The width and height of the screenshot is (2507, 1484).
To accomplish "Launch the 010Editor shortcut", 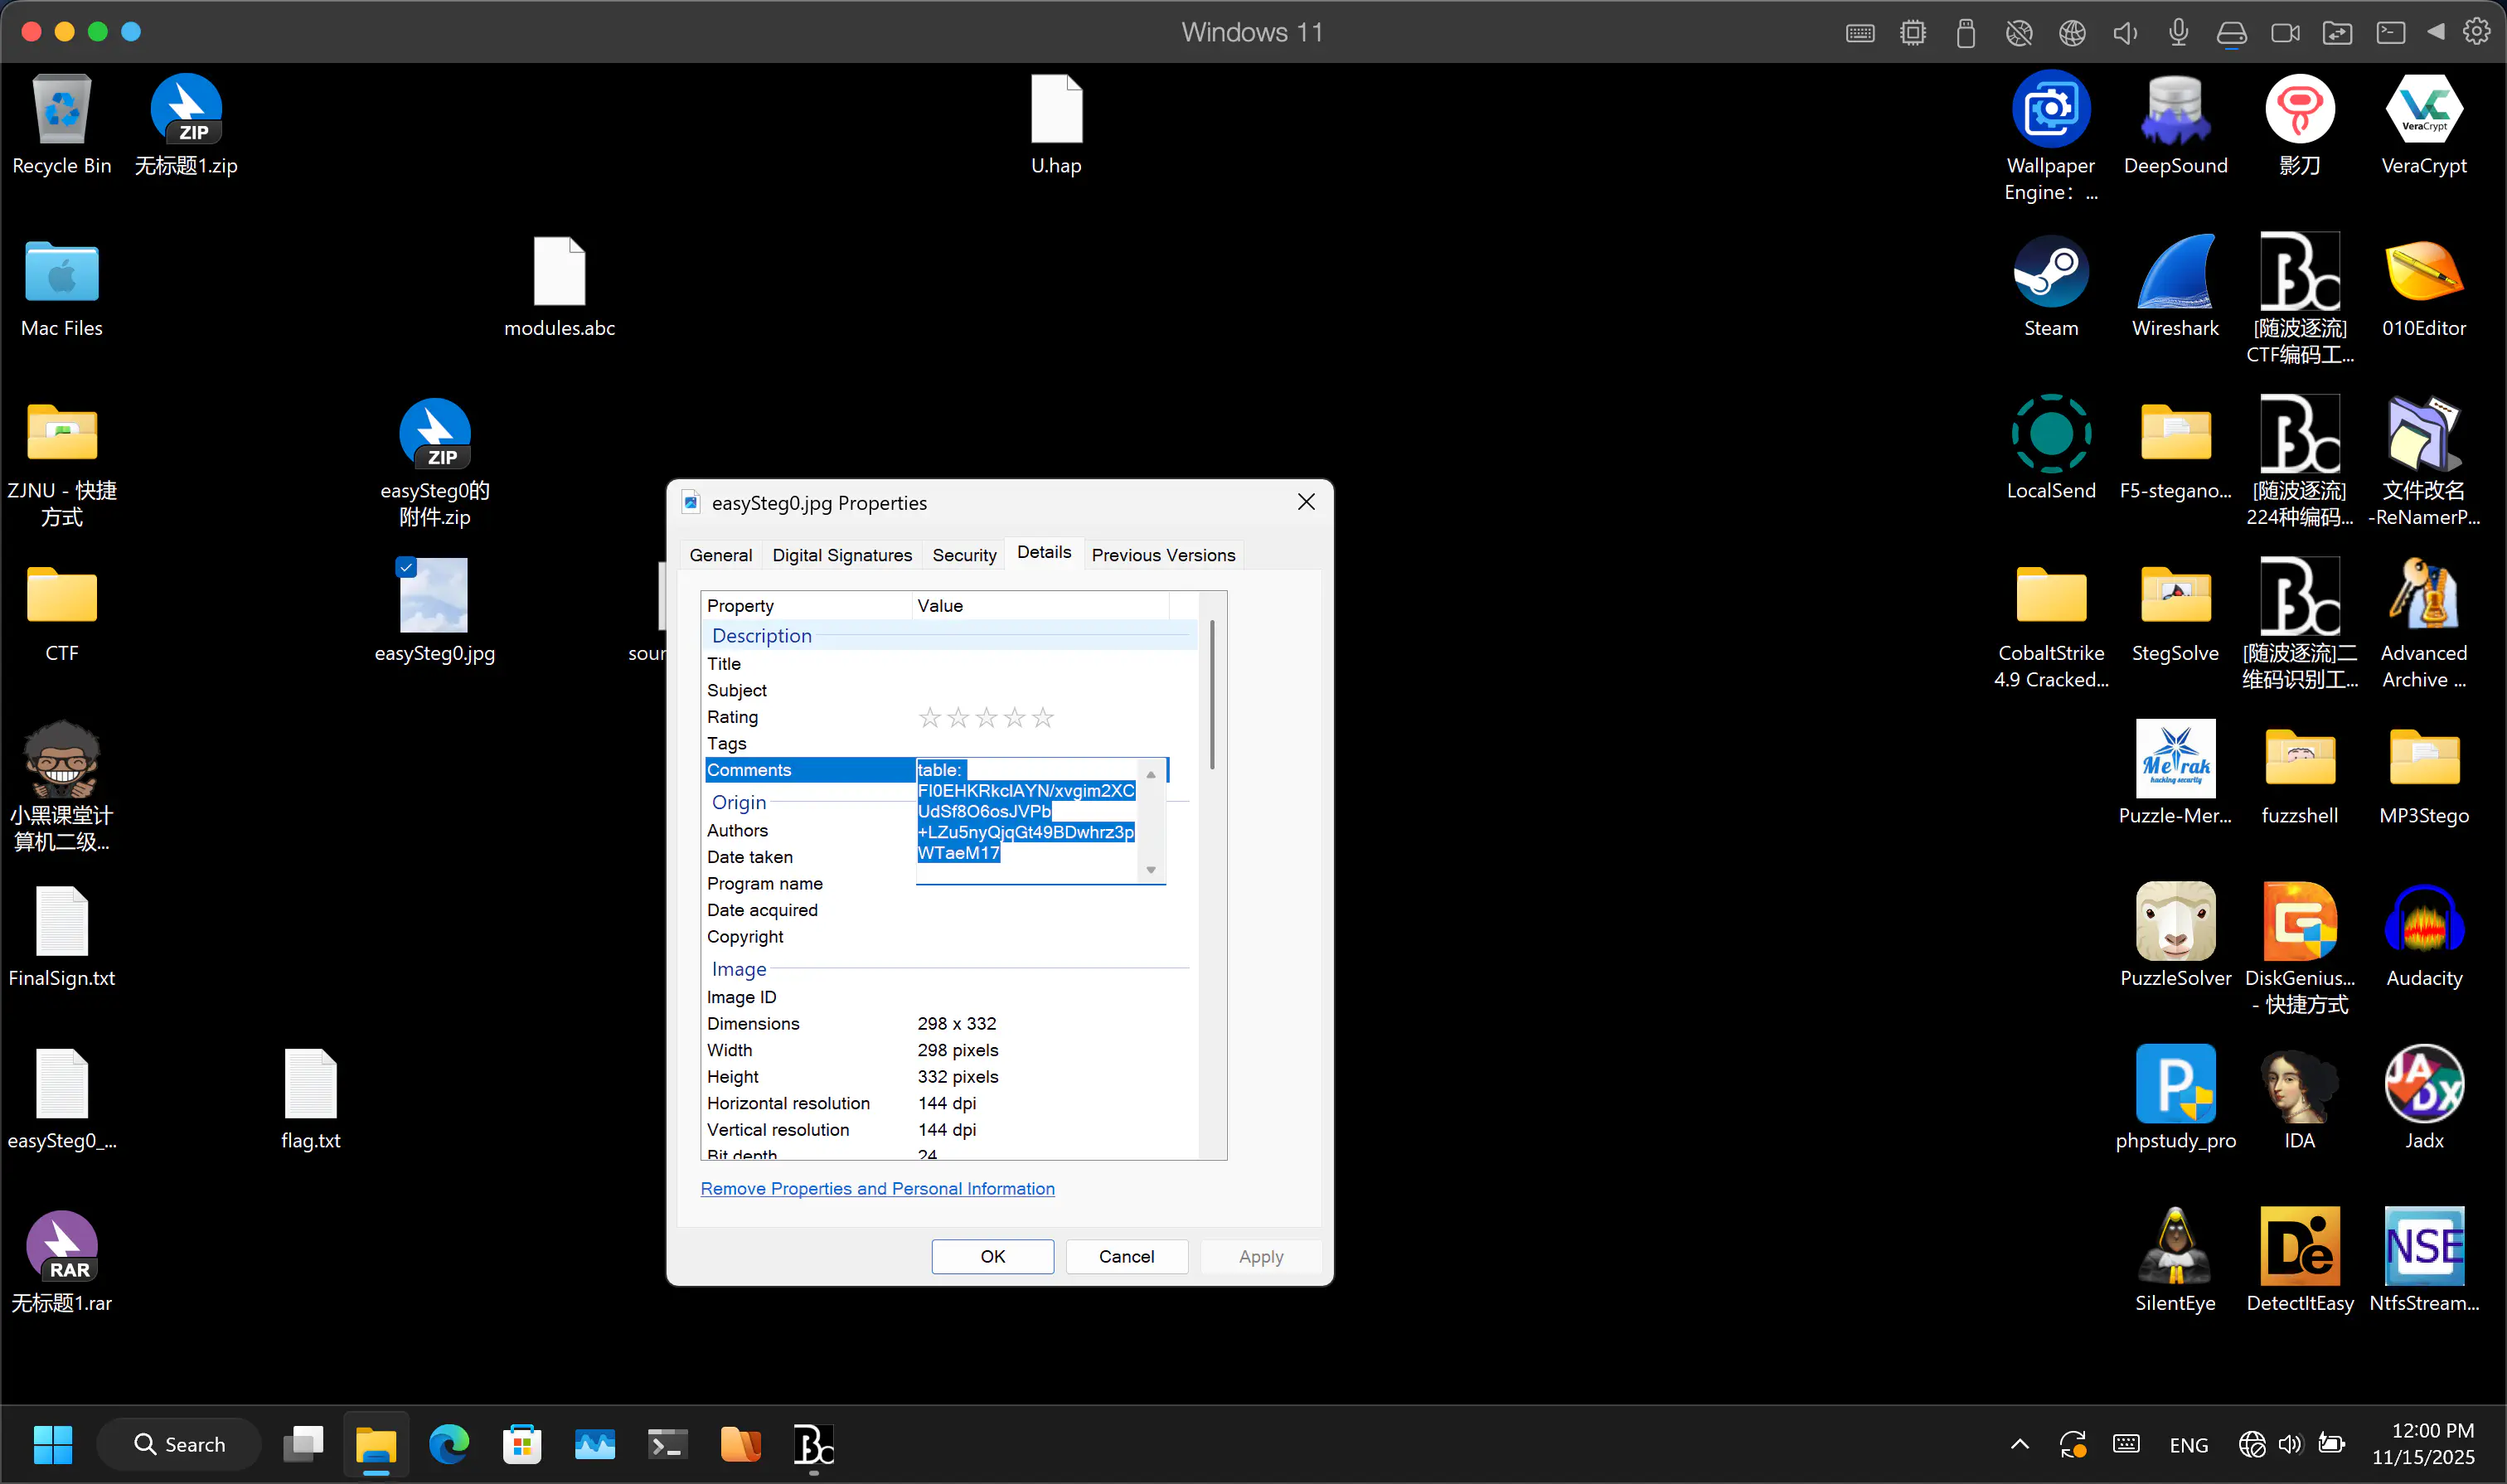I will click(x=2423, y=273).
